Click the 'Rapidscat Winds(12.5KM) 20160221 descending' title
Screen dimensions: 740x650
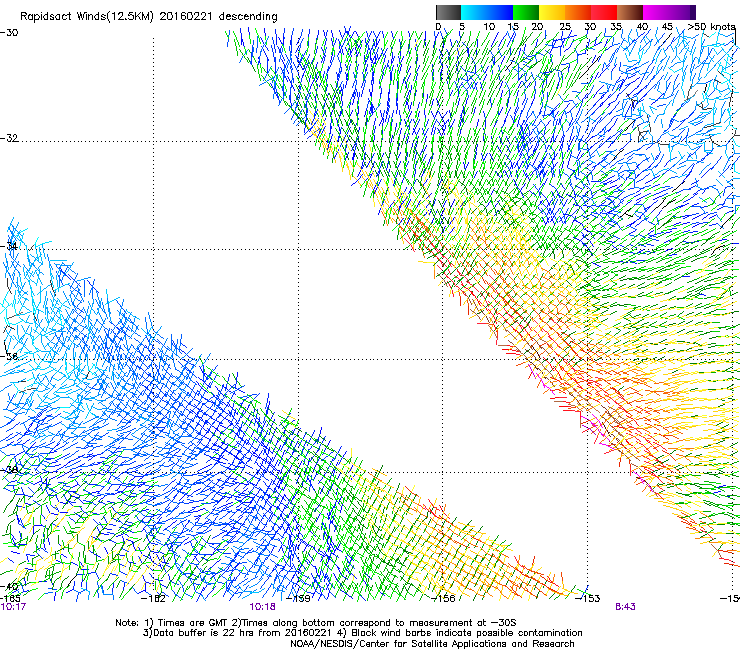click(x=149, y=17)
